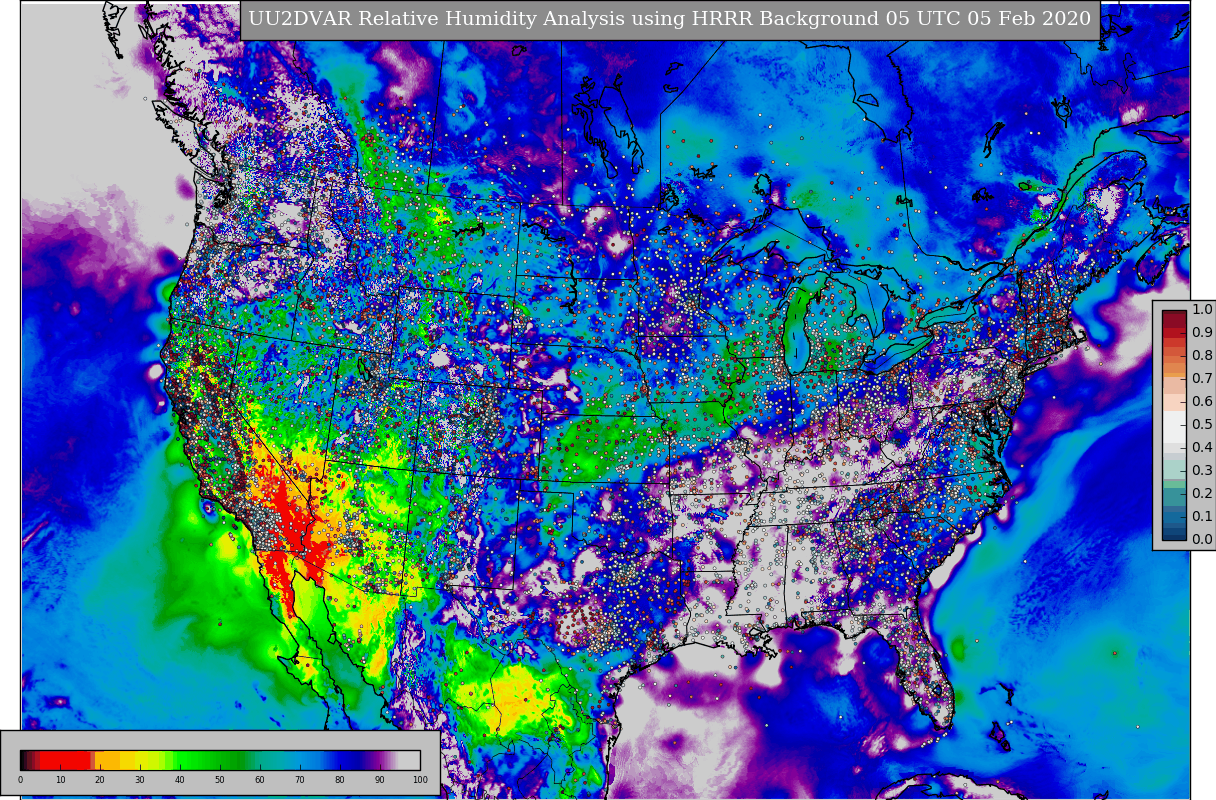Click the '80' label on humidity colorbar

click(x=340, y=780)
